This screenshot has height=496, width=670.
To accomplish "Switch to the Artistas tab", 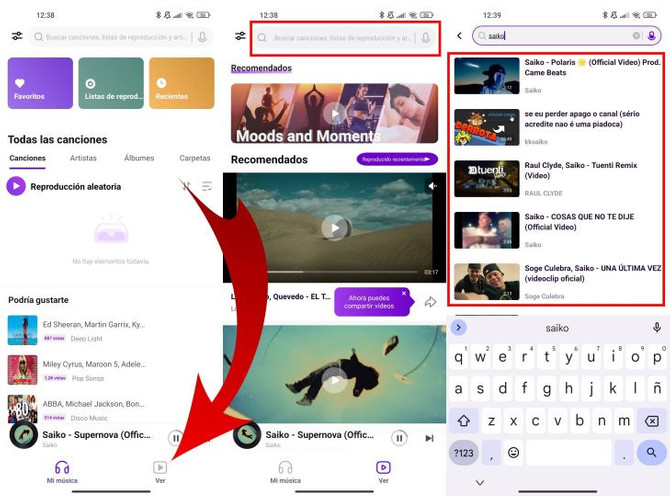I will click(x=83, y=158).
